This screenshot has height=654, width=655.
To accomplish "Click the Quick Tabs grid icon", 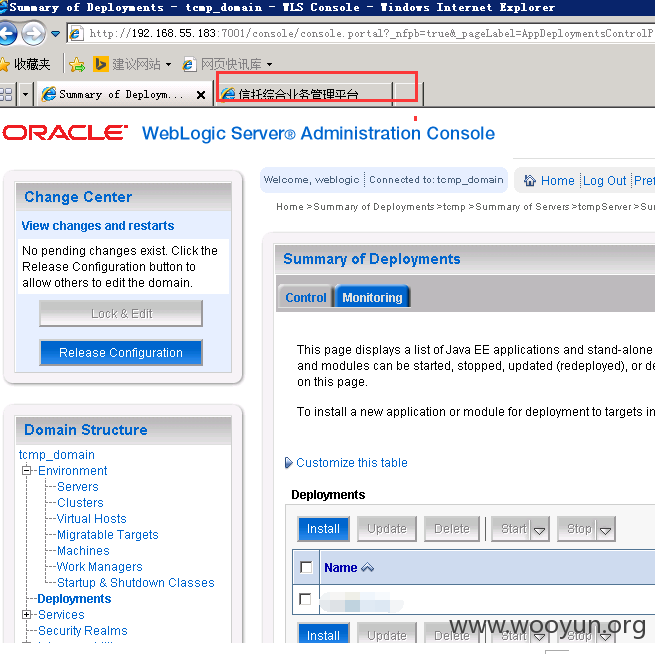I will (x=7, y=94).
